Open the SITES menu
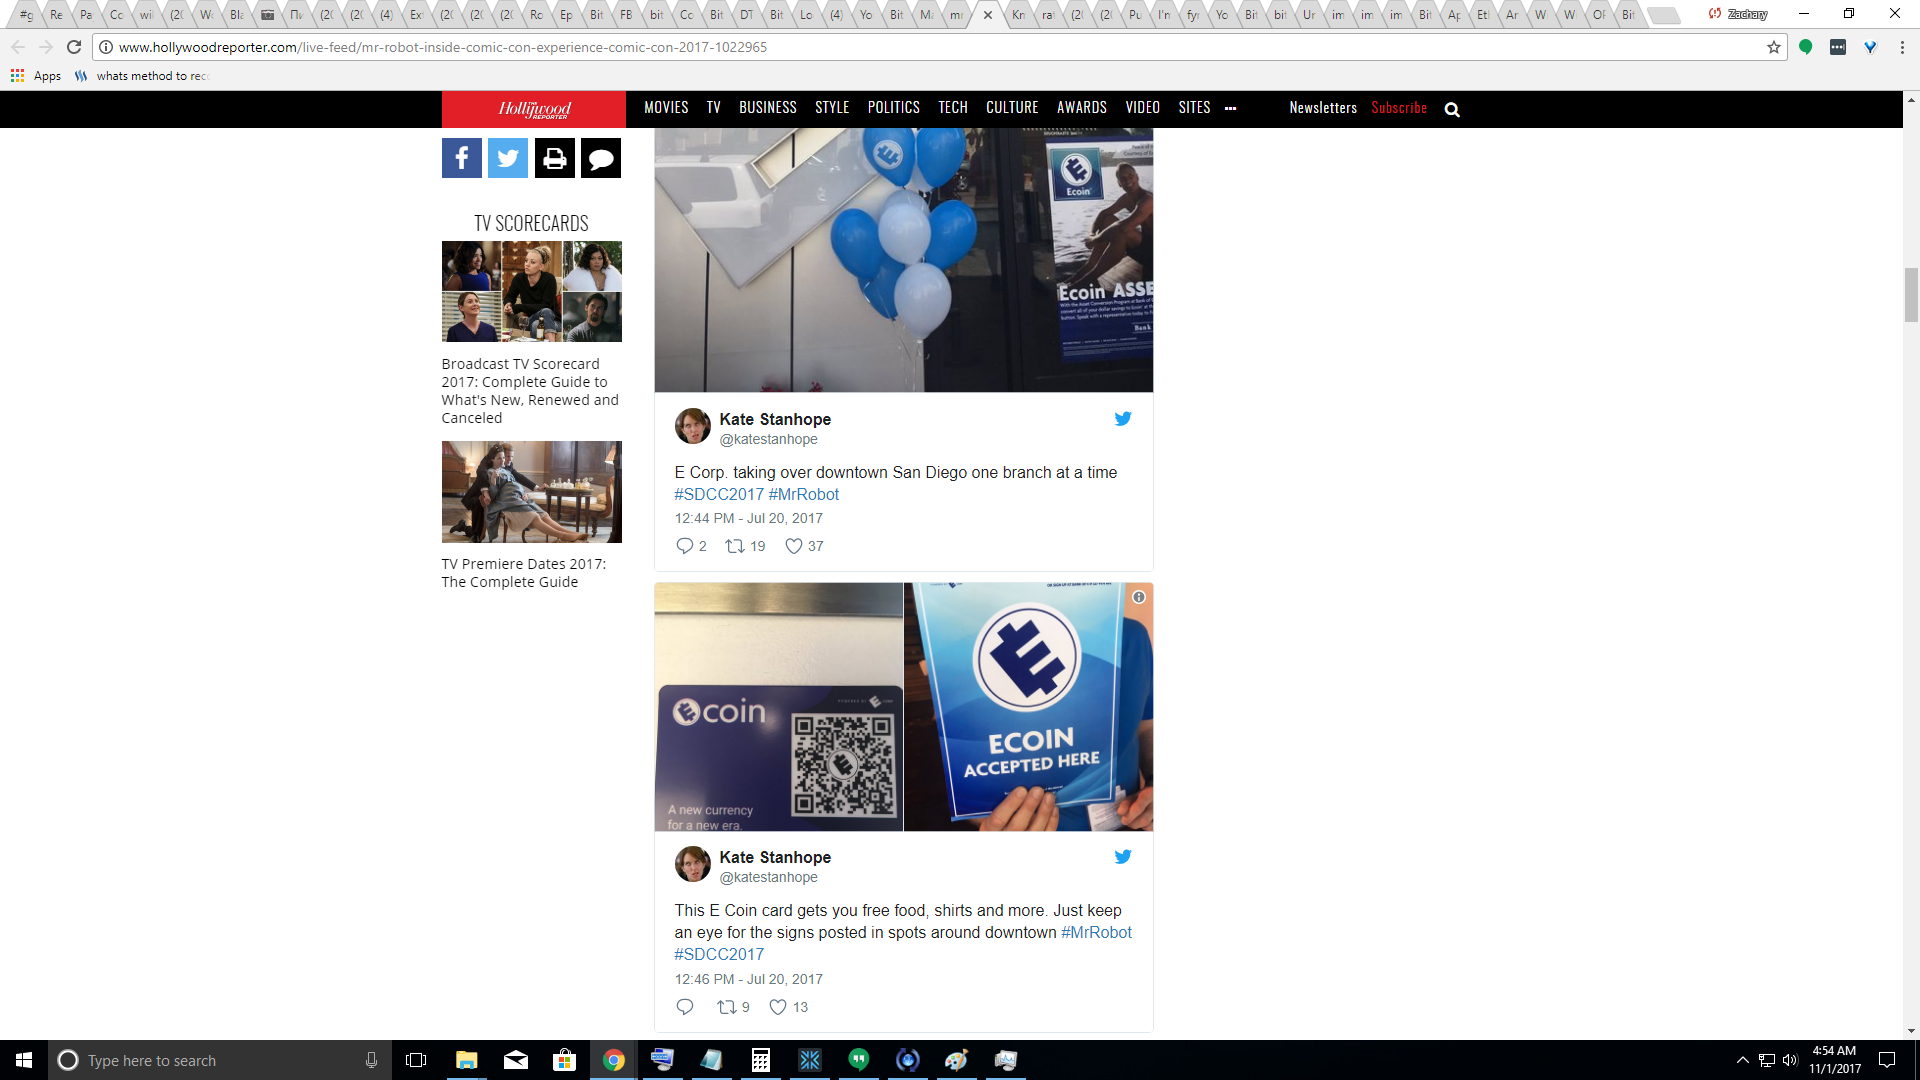Image resolution: width=1920 pixels, height=1080 pixels. pos(1194,108)
